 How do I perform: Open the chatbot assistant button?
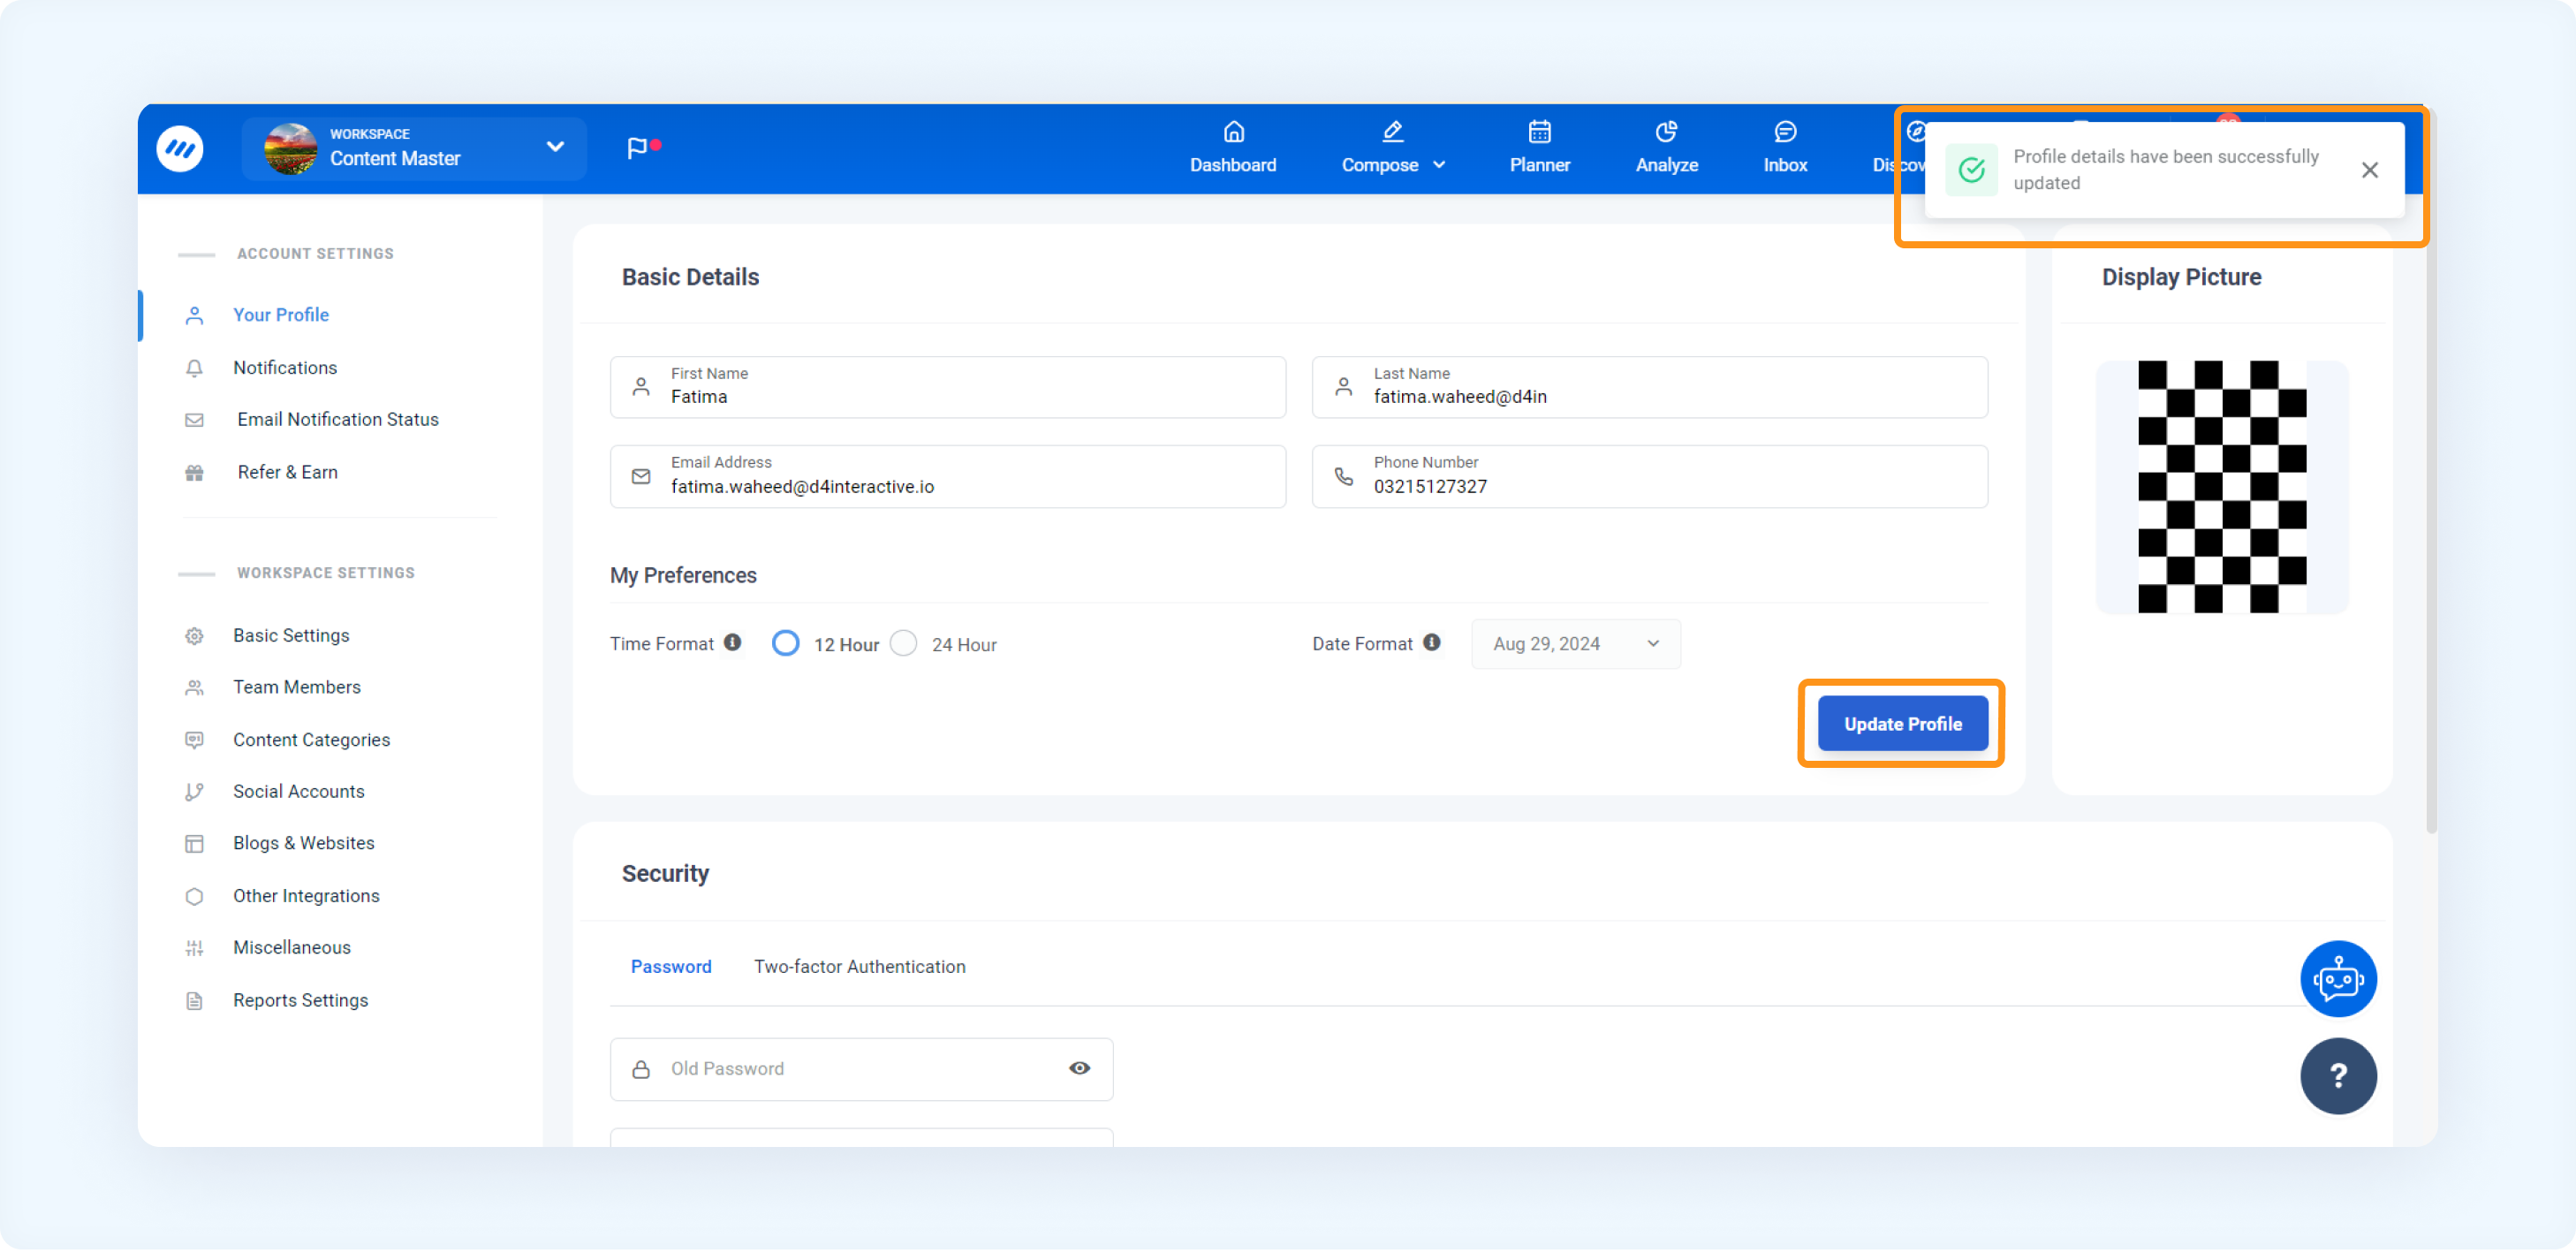pyautogui.click(x=2338, y=980)
